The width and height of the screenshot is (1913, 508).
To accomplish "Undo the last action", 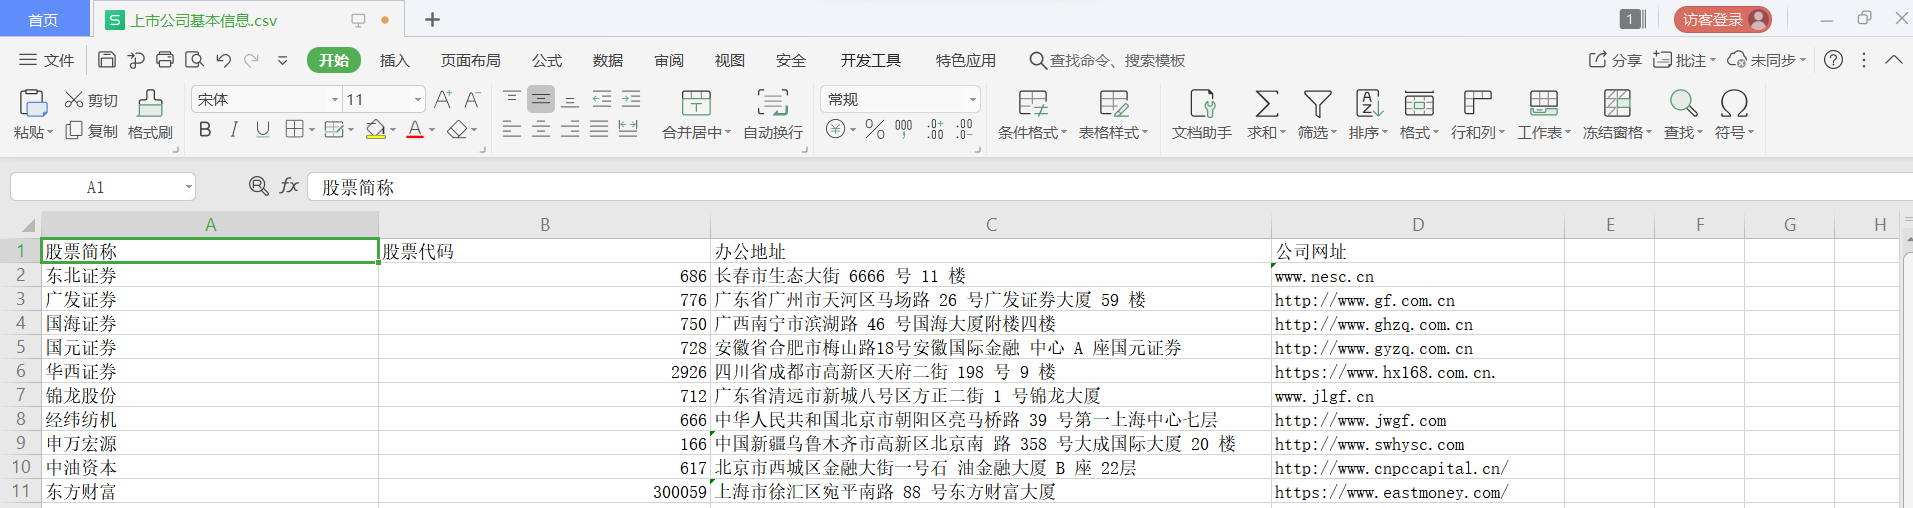I will 223,60.
